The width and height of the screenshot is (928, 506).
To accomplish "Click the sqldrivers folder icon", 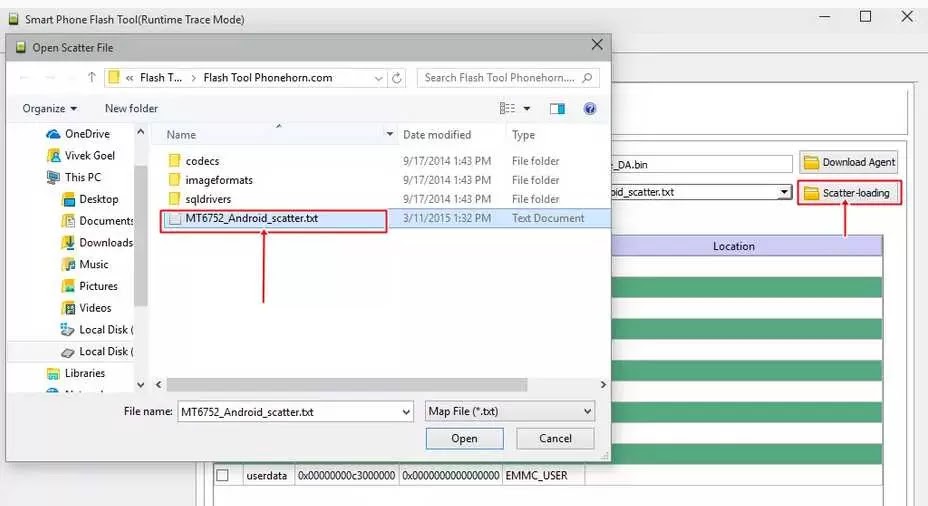I will pos(174,199).
